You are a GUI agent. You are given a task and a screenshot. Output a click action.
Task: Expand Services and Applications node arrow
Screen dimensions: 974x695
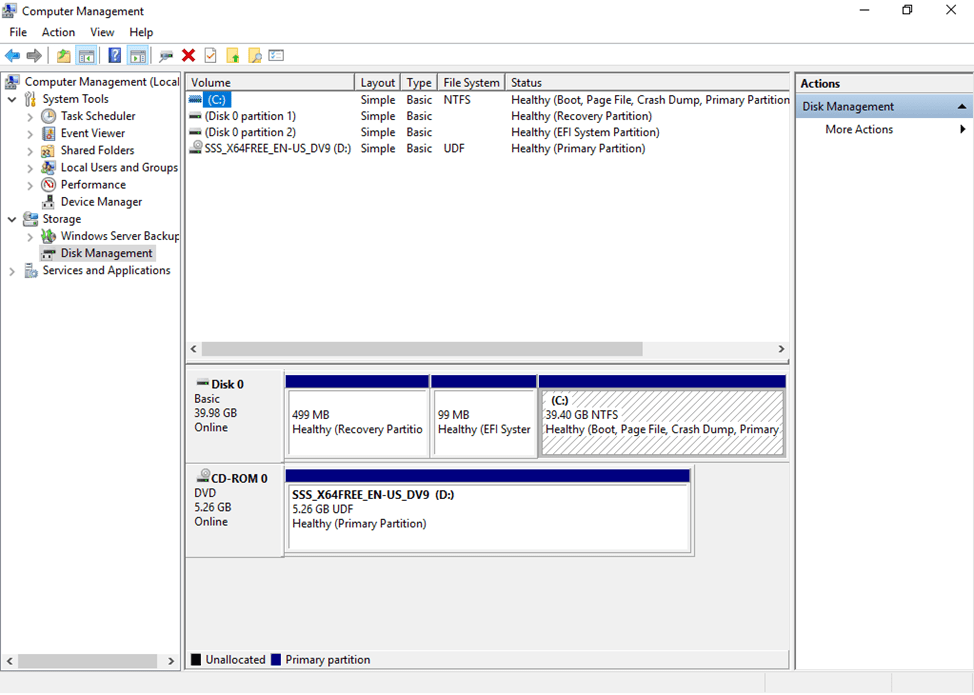point(12,271)
